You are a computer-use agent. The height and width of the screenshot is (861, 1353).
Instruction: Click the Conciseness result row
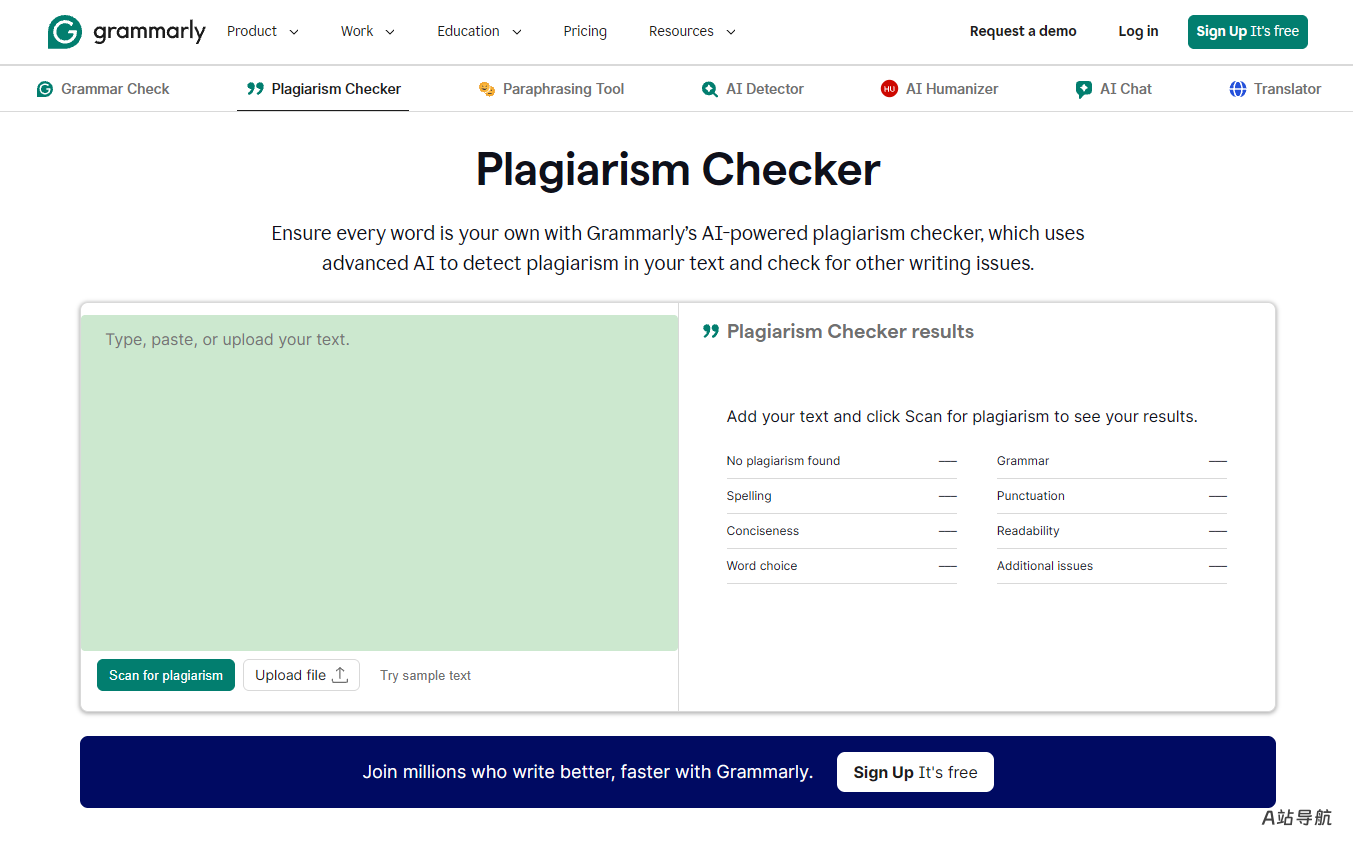(841, 531)
